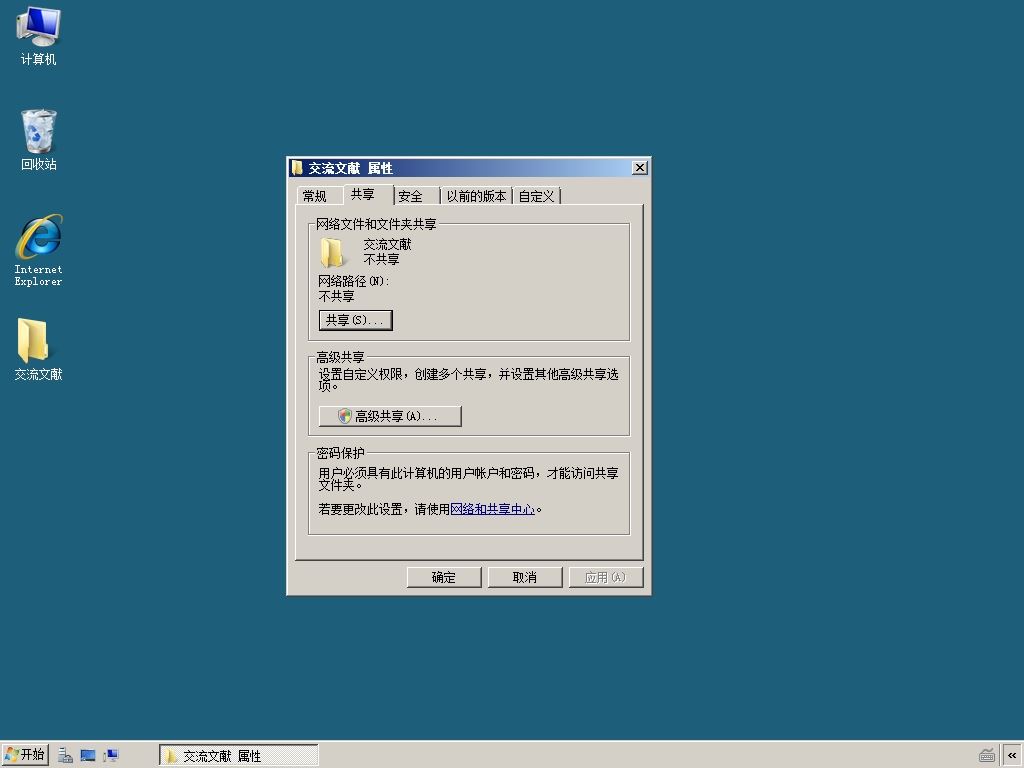Viewport: 1024px width, 768px height.
Task: Click the 高级共享 group heading
Action: pyautogui.click(x=340, y=357)
